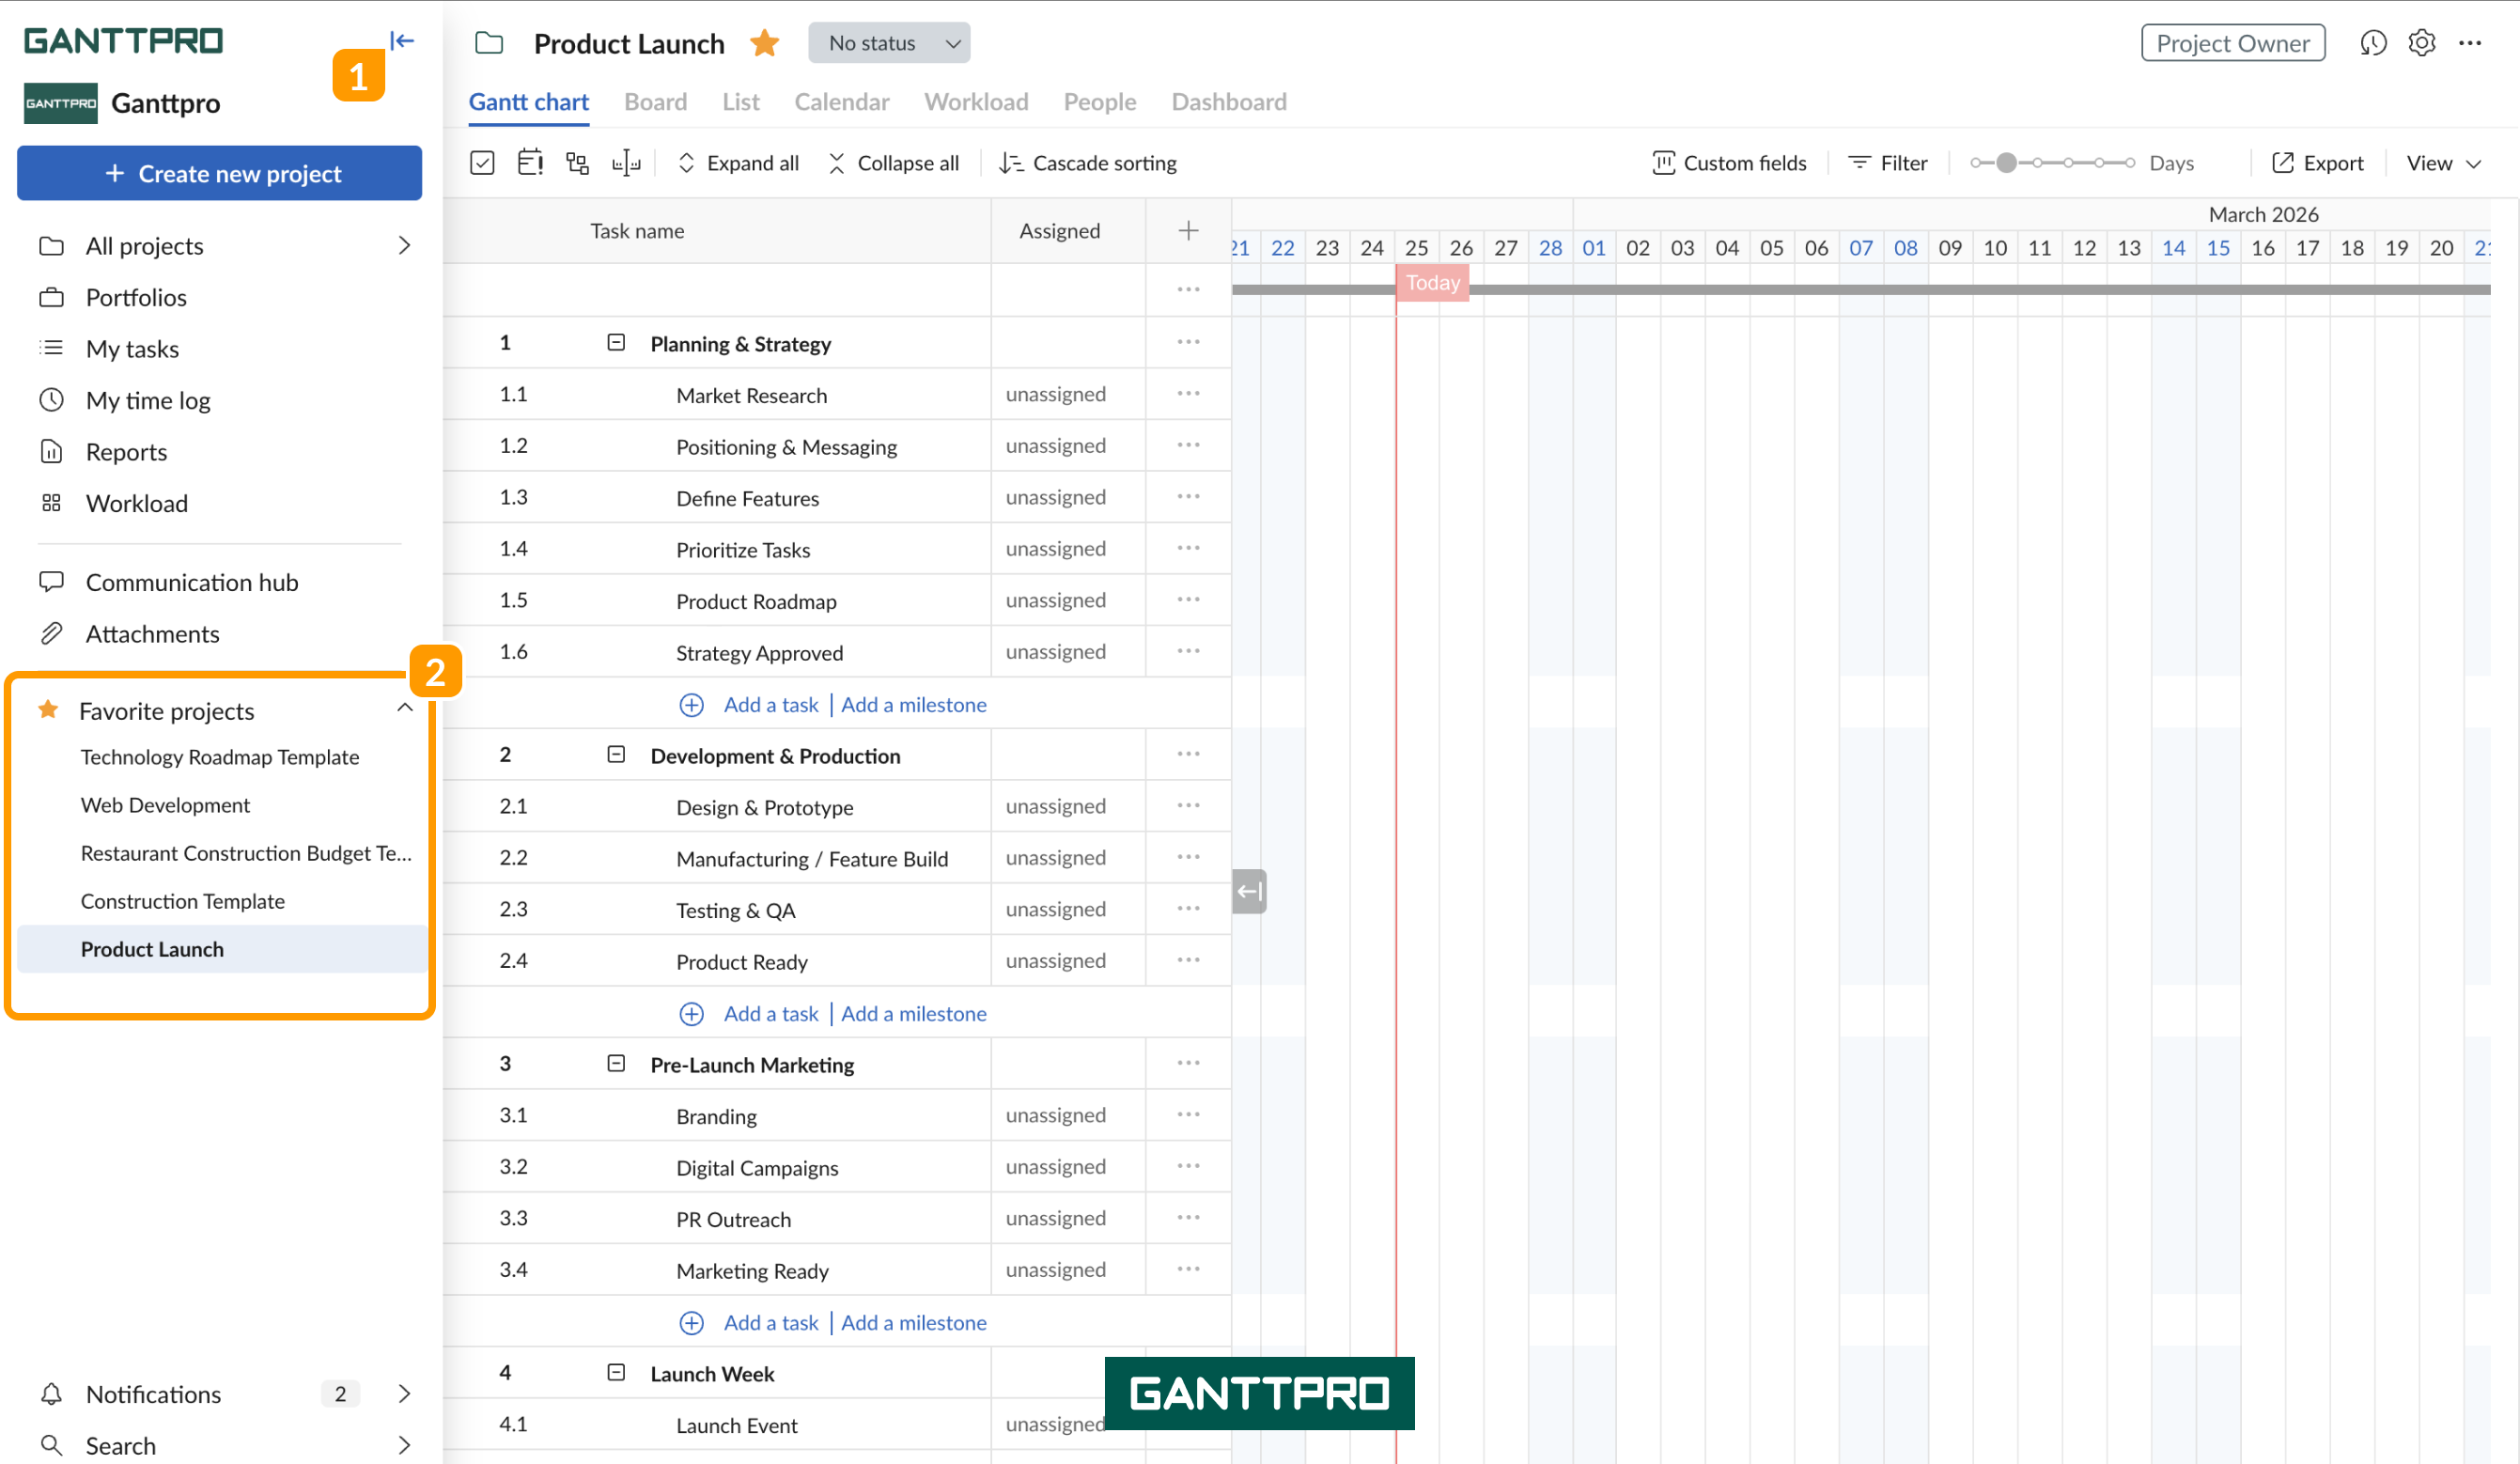Click the Custom fields icon
Viewport: 2520px width, 1464px height.
[x=1663, y=163]
